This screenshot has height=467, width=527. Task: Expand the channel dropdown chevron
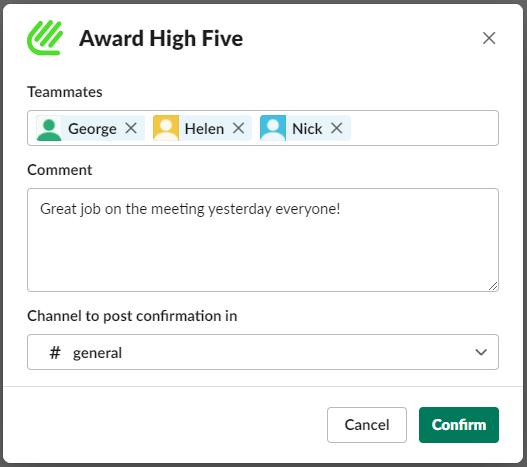pos(481,352)
